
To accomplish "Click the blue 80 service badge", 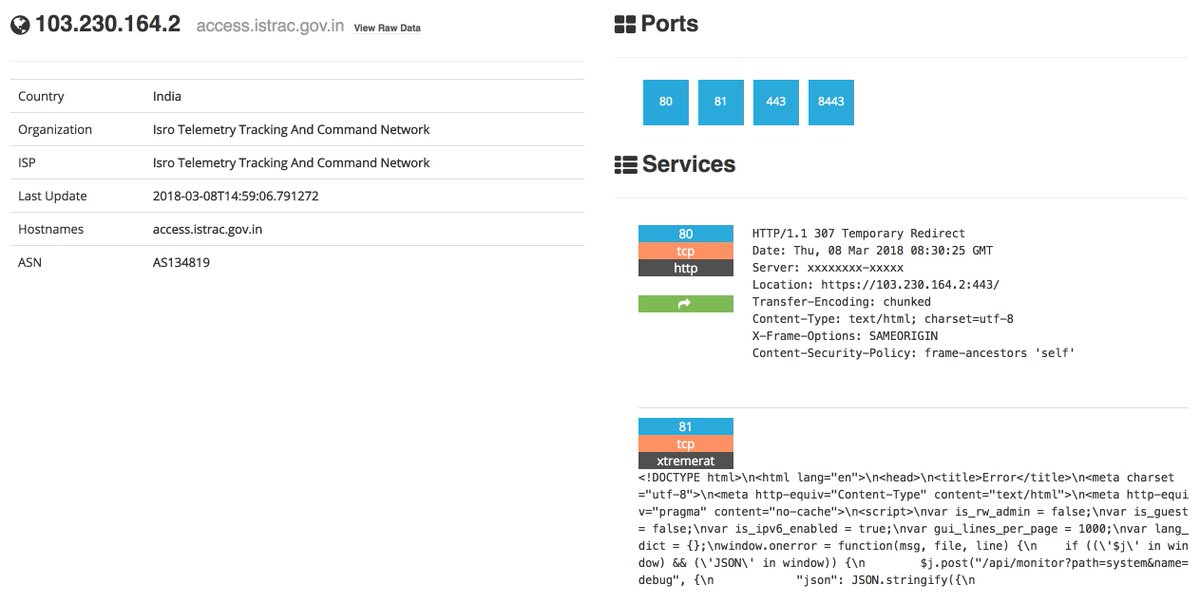I will click(x=685, y=234).
